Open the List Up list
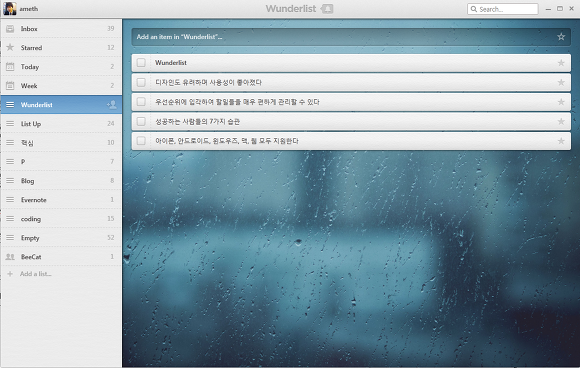Image resolution: width=580 pixels, height=368 pixels. [x=61, y=124]
